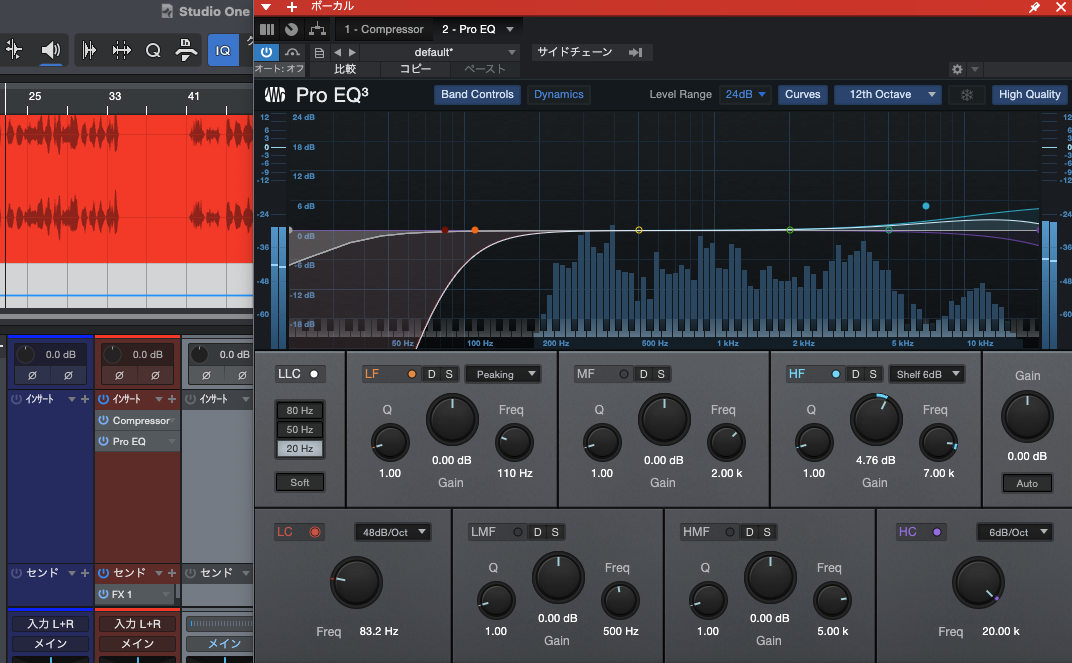Open the LF filter type Peaking dropdown
Image resolution: width=1072 pixels, height=663 pixels.
[x=503, y=374]
